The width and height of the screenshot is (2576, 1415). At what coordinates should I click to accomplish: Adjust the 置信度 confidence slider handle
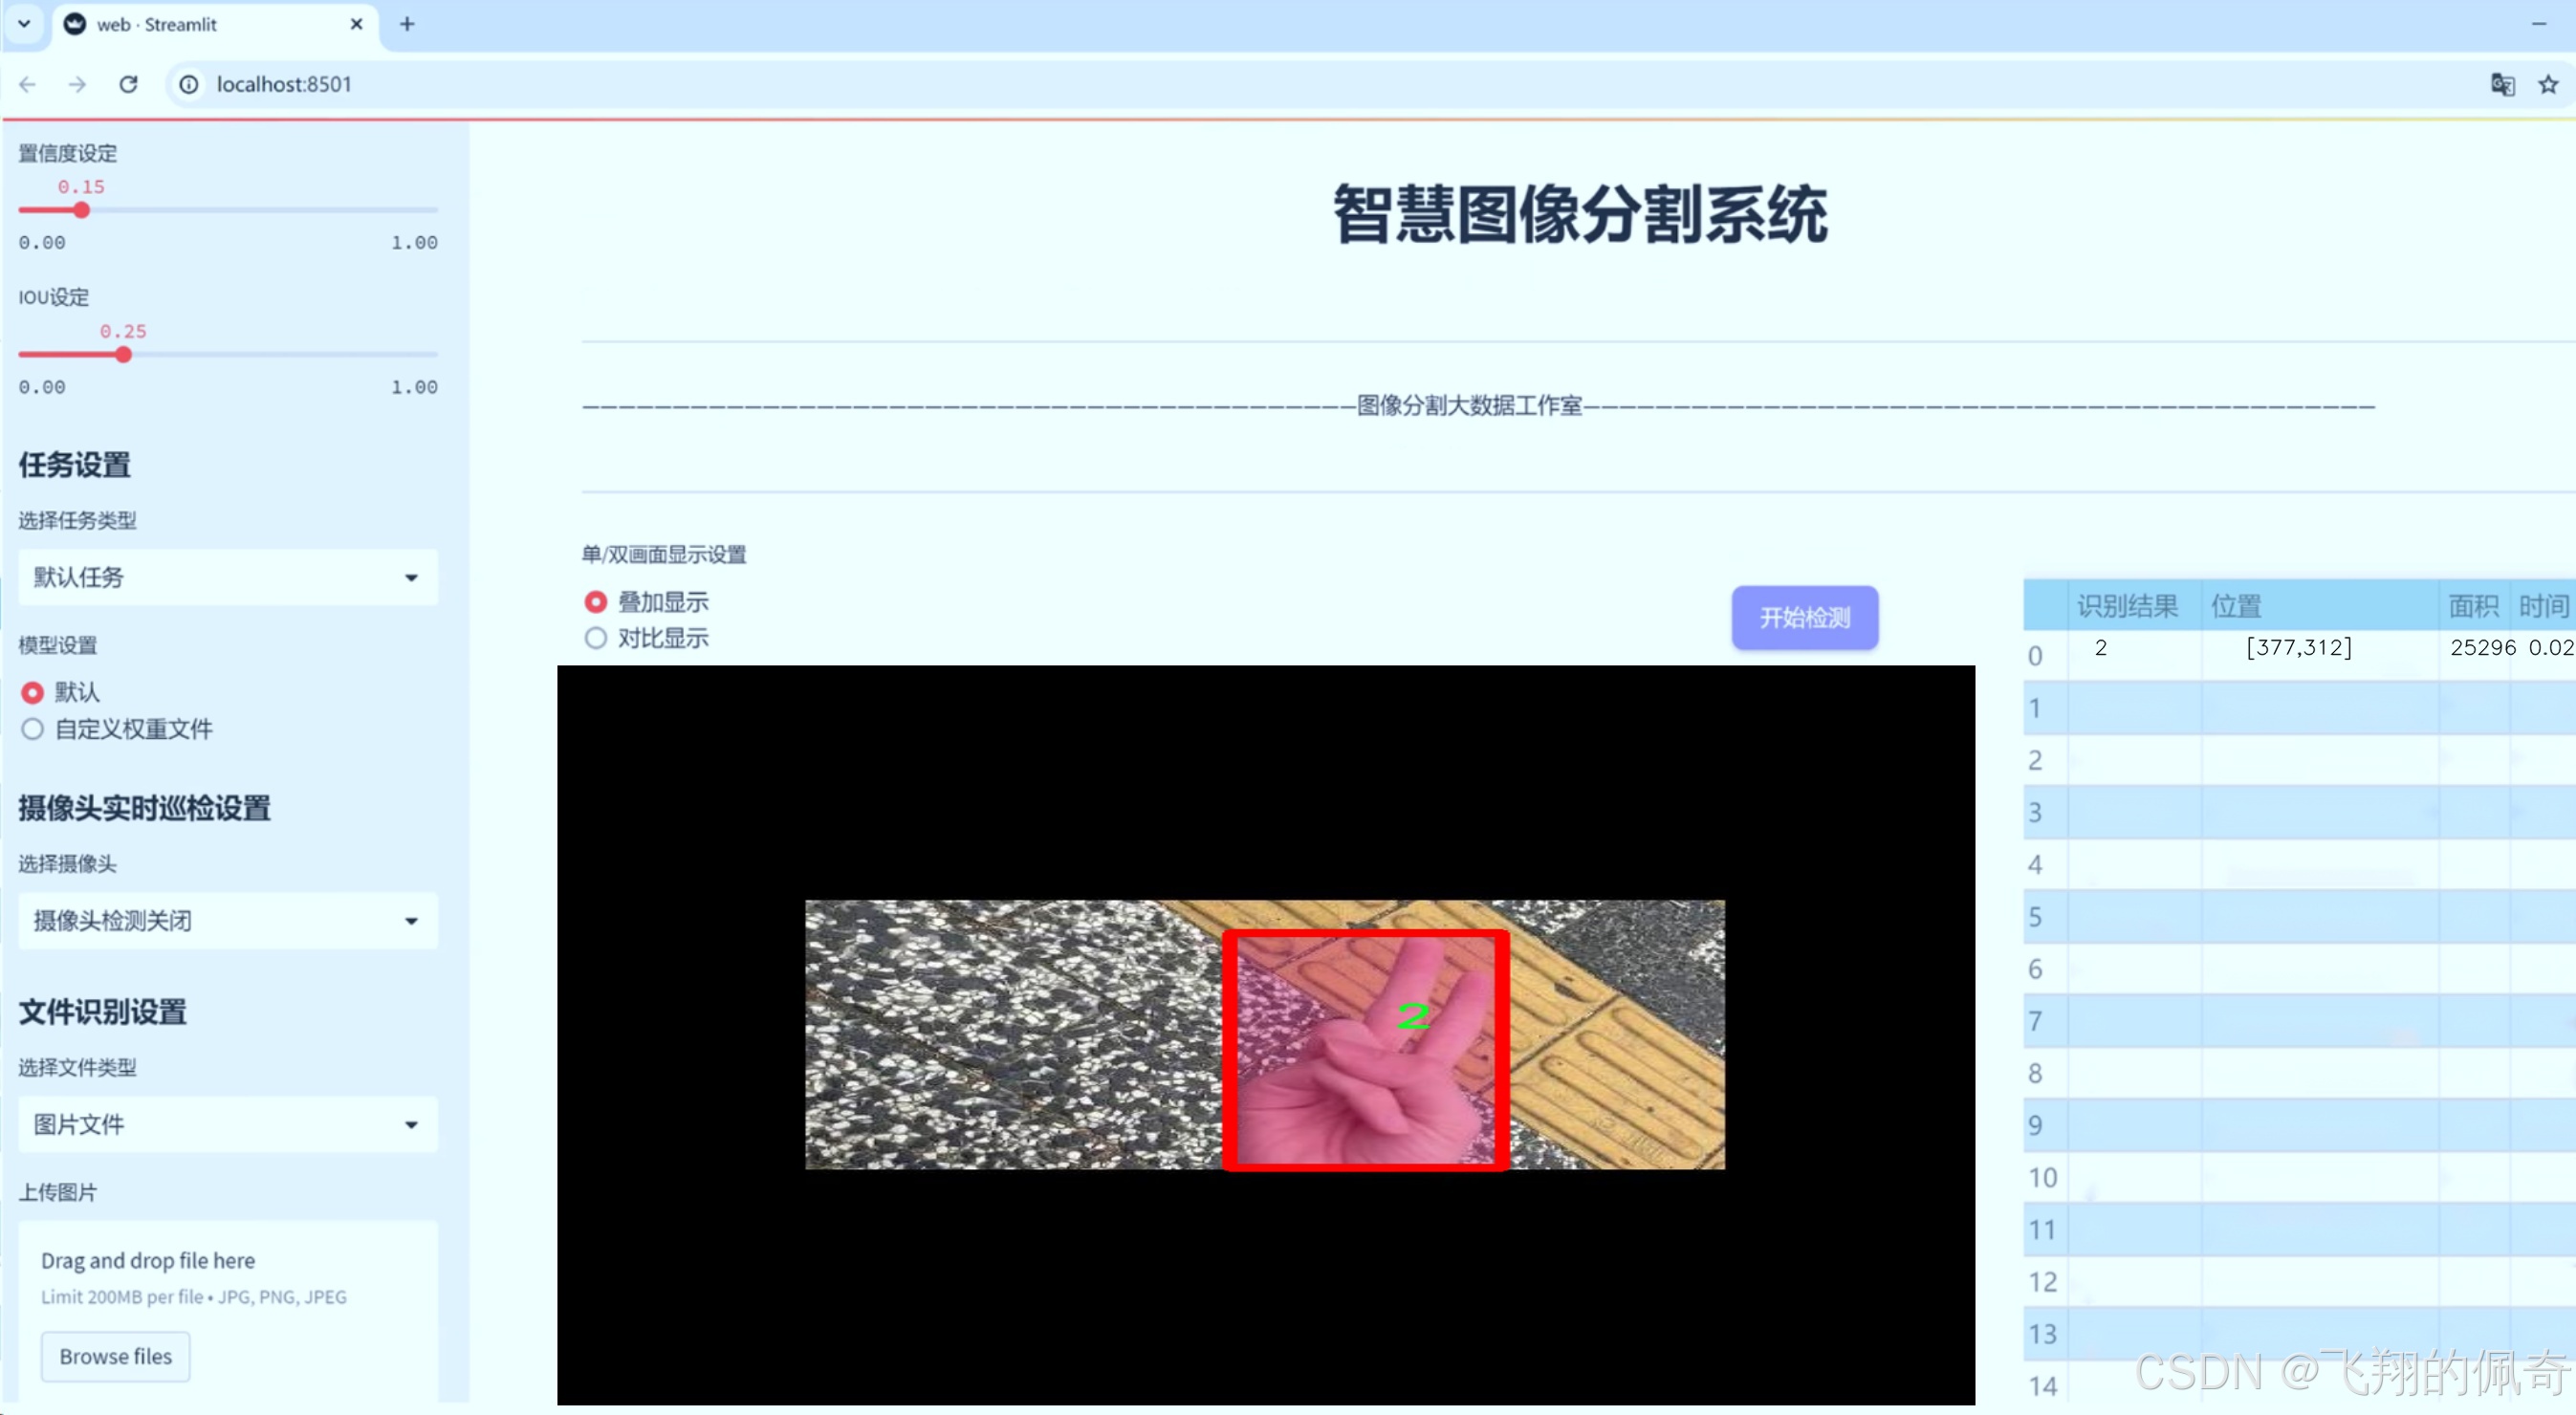point(81,210)
